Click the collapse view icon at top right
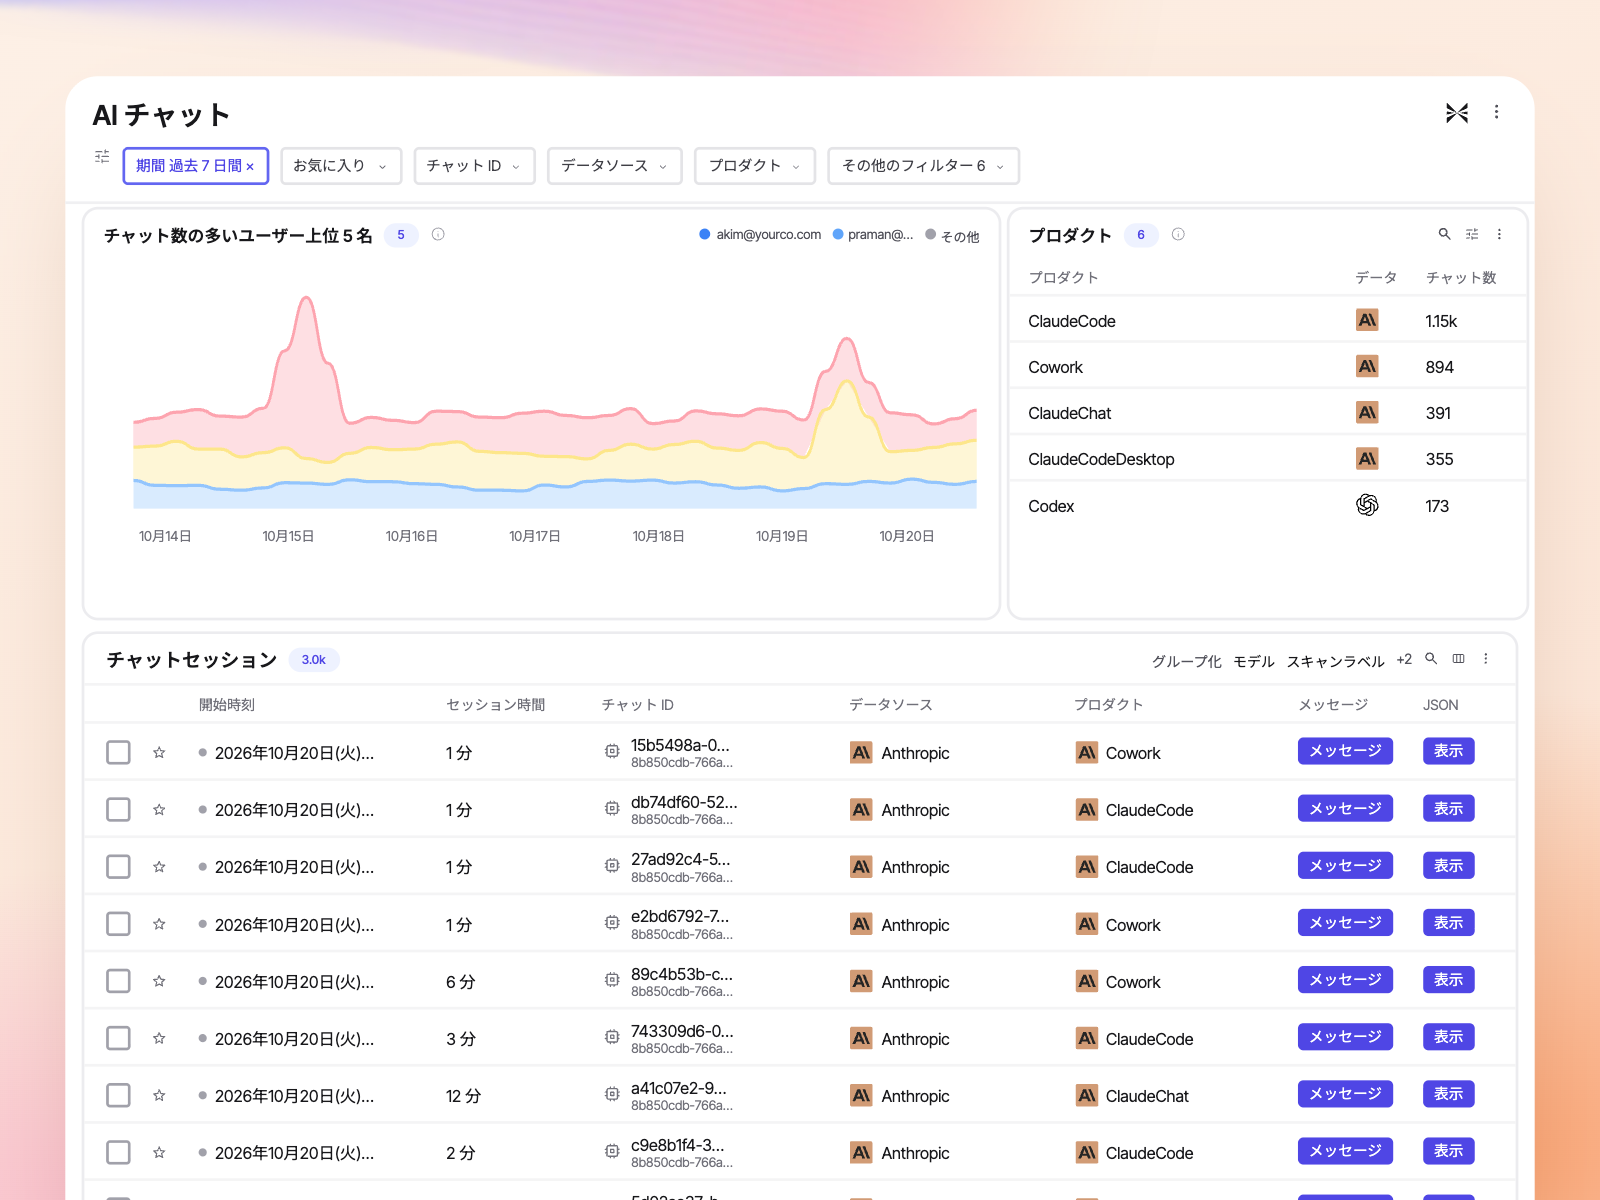Screen dimensions: 1600x1200 [1457, 113]
